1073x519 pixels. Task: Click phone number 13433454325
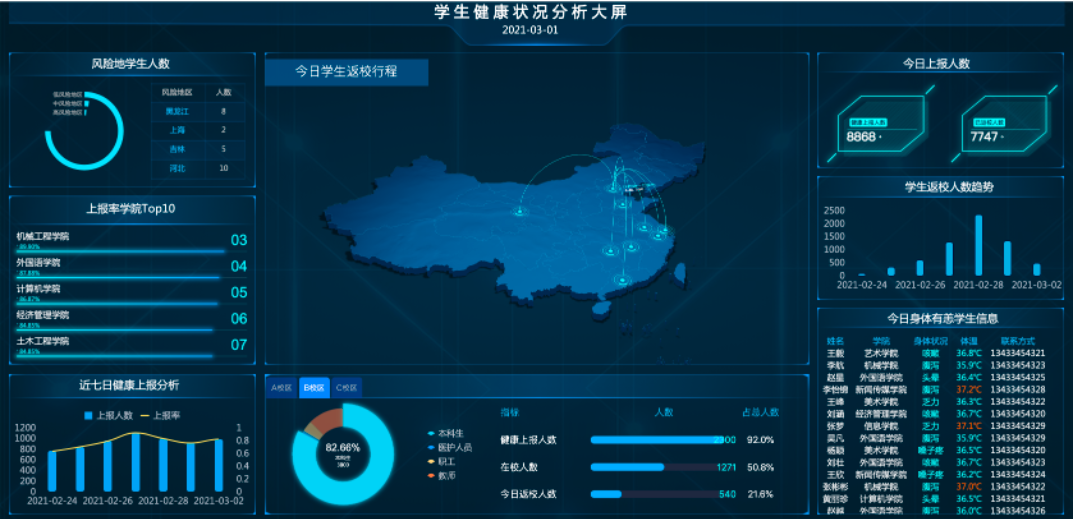(1018, 377)
